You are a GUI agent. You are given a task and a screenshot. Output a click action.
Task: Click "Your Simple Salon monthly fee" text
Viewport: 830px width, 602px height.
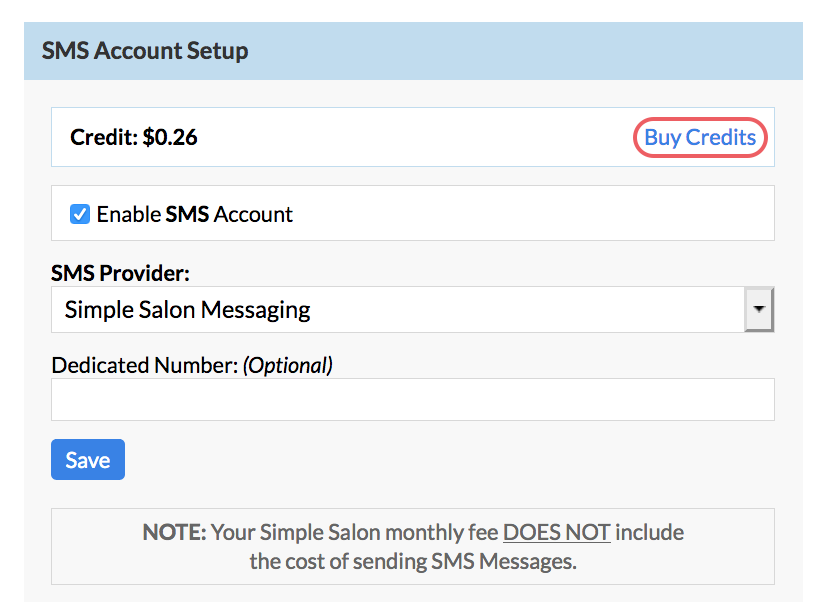(354, 532)
